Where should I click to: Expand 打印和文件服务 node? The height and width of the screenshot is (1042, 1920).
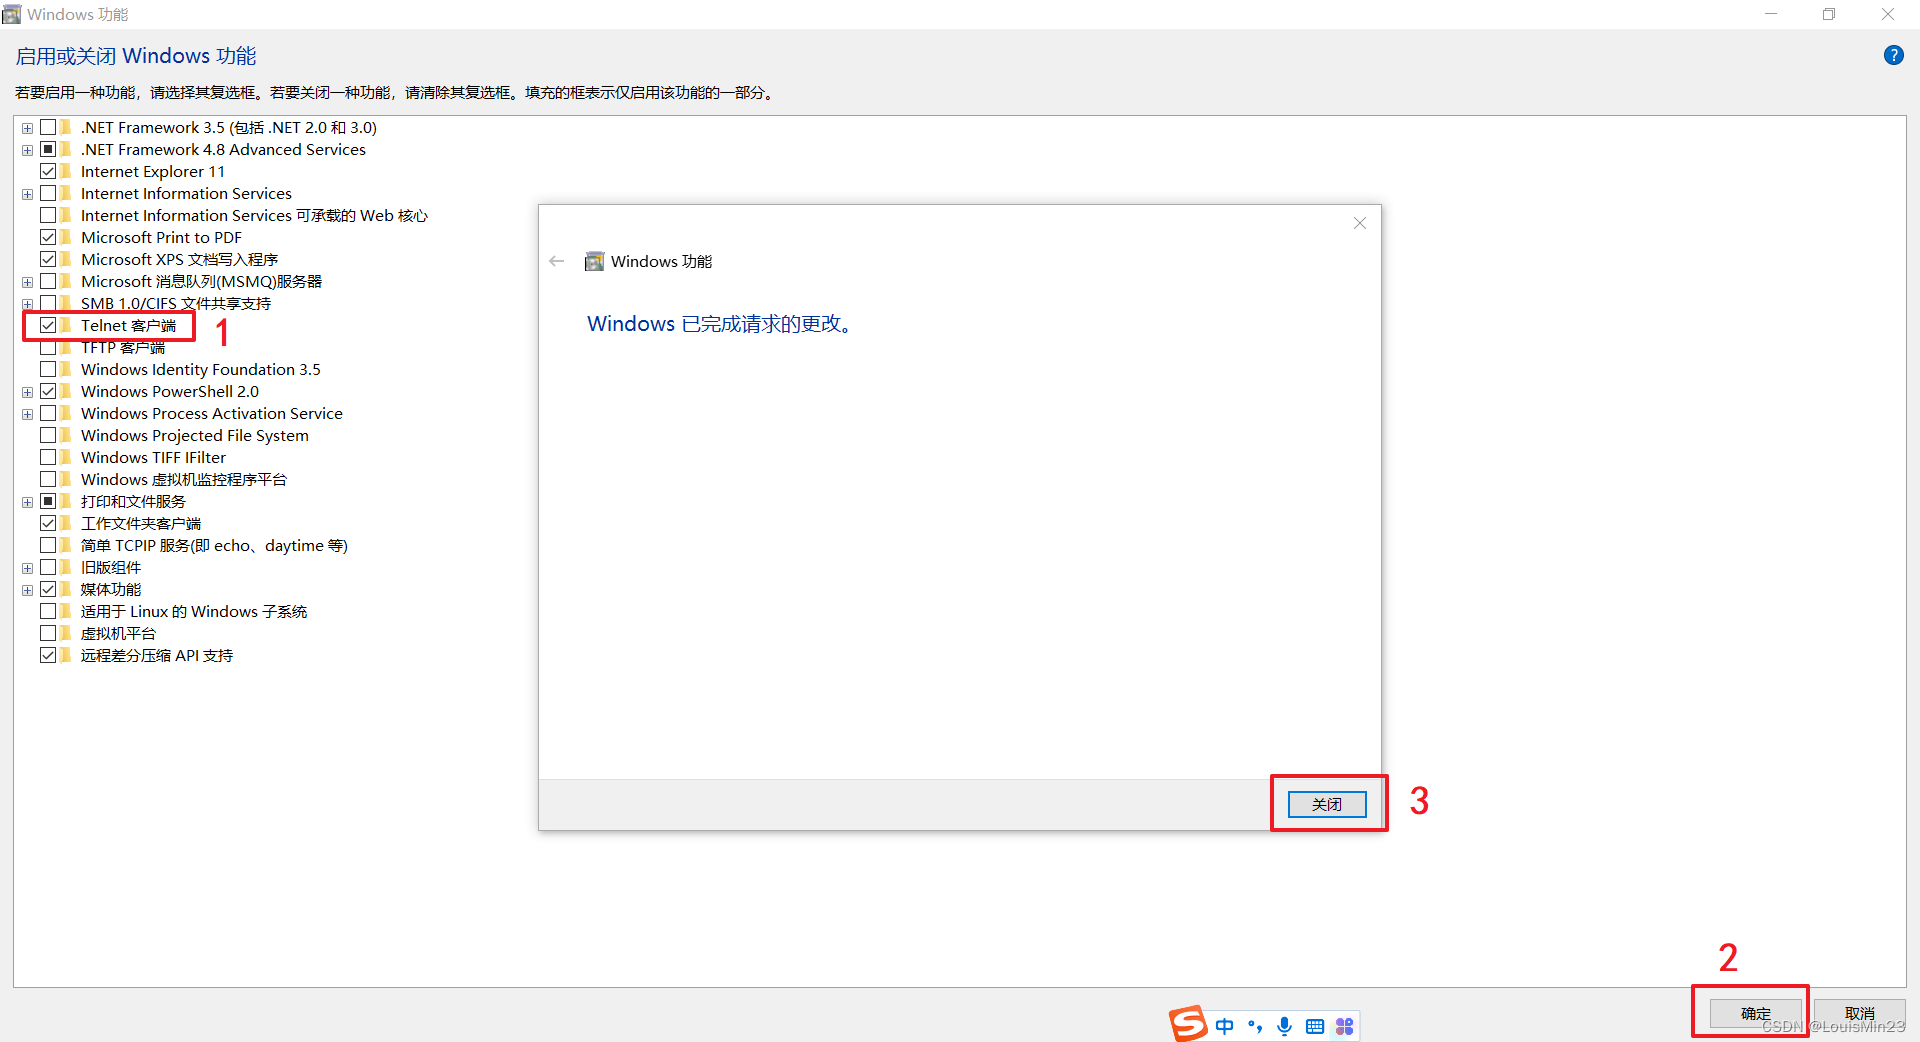click(x=27, y=502)
